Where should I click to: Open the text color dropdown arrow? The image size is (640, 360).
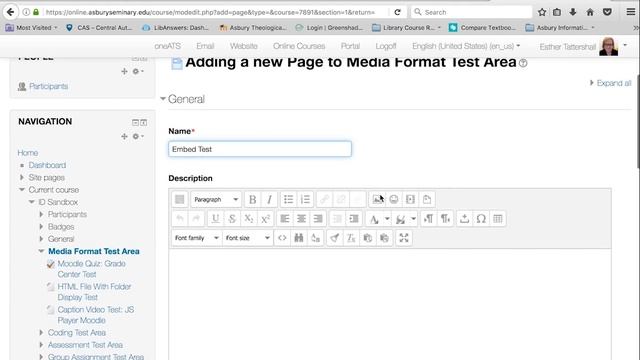point(387,219)
